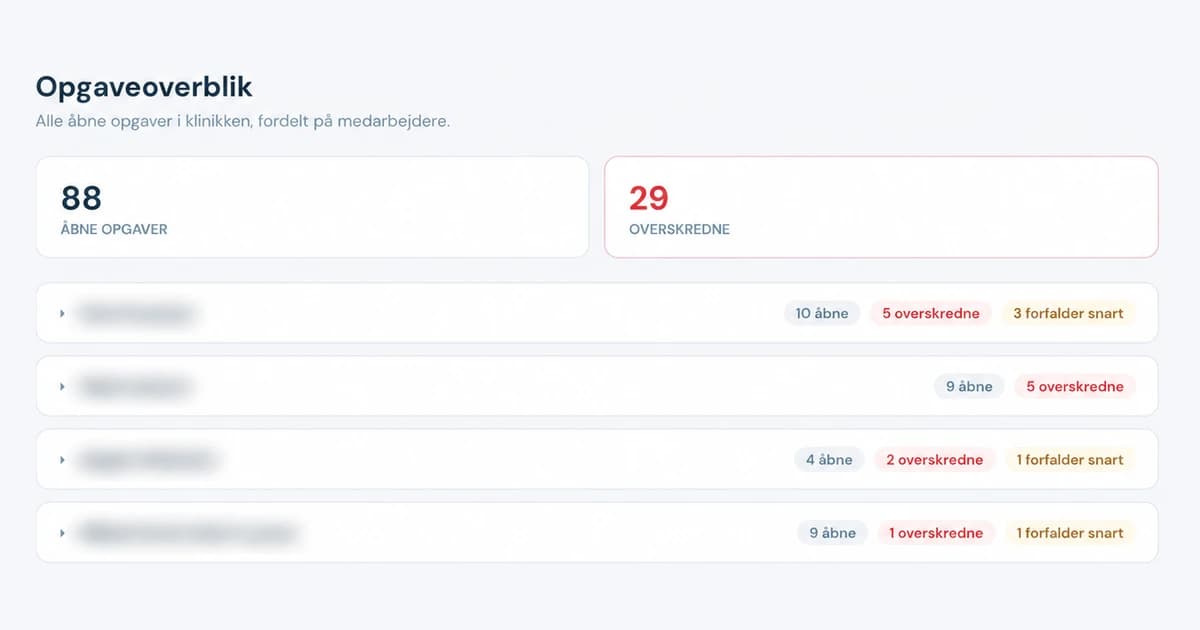Click 5 overskredne badge next to 9 åbne
1200x630 pixels.
tap(1075, 386)
